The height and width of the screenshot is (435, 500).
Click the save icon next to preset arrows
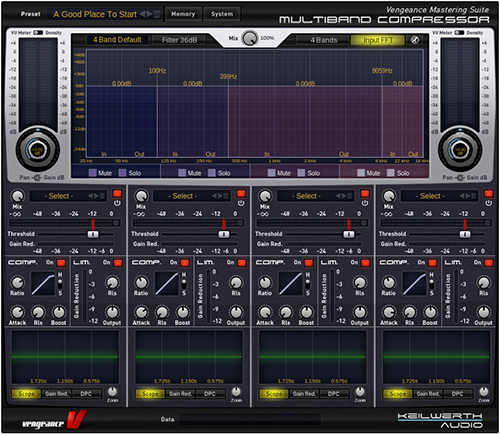click(157, 14)
